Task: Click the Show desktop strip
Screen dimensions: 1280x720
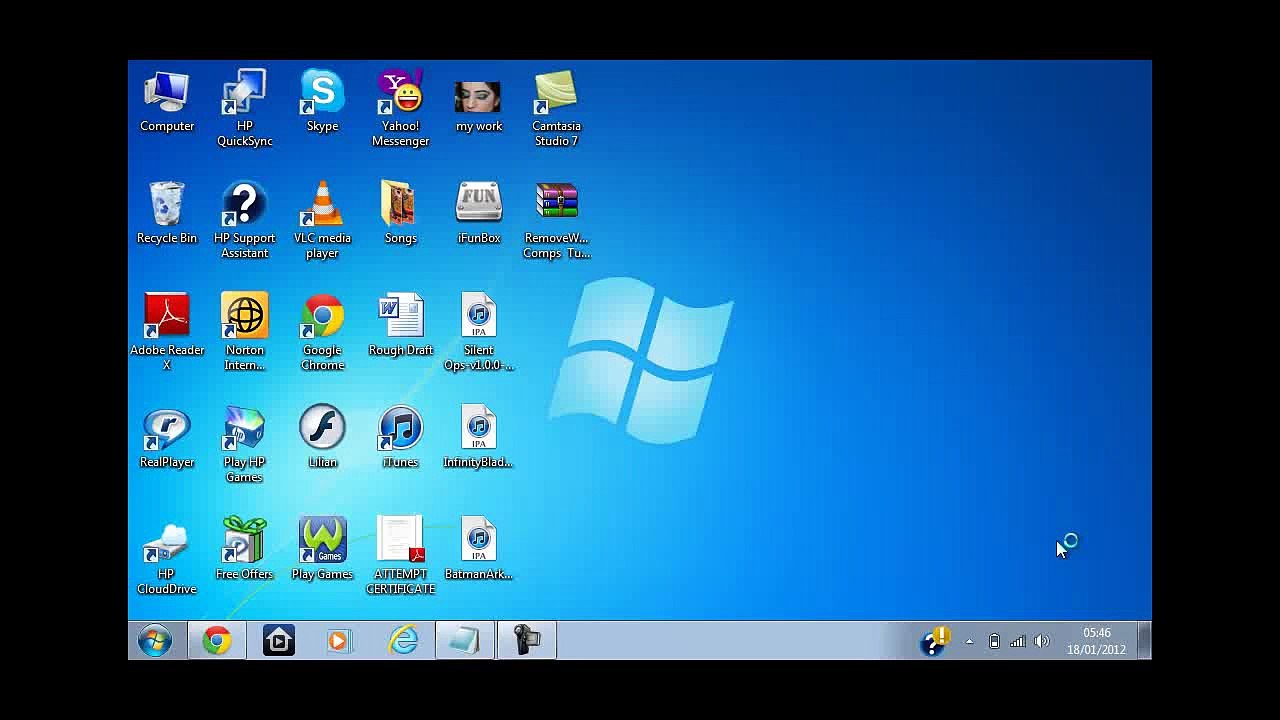Action: (1145, 641)
